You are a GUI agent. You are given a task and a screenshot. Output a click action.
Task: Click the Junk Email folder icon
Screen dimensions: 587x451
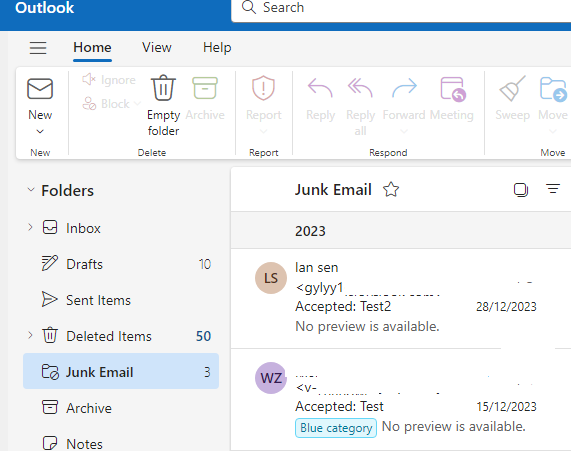click(x=50, y=372)
